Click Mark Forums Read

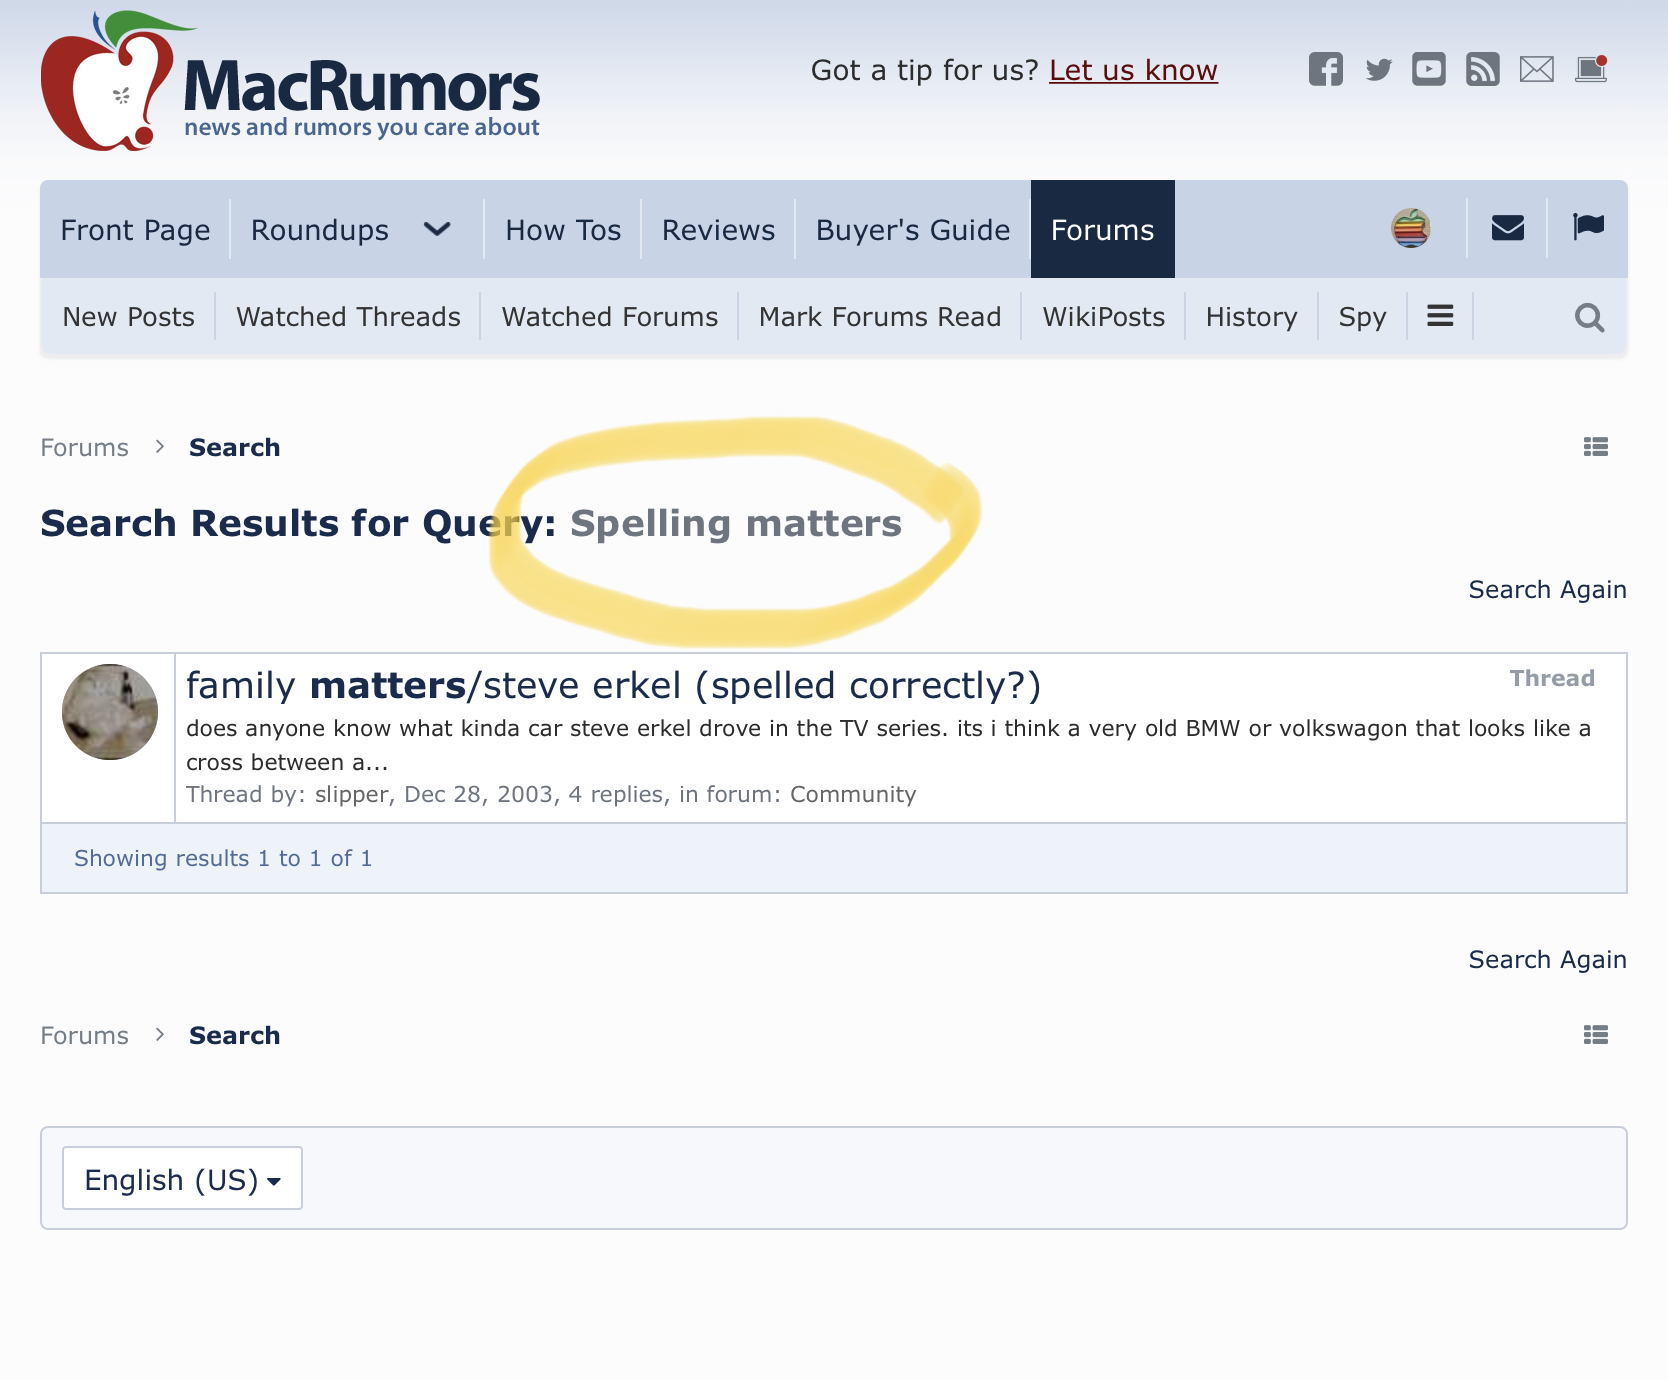pyautogui.click(x=880, y=317)
